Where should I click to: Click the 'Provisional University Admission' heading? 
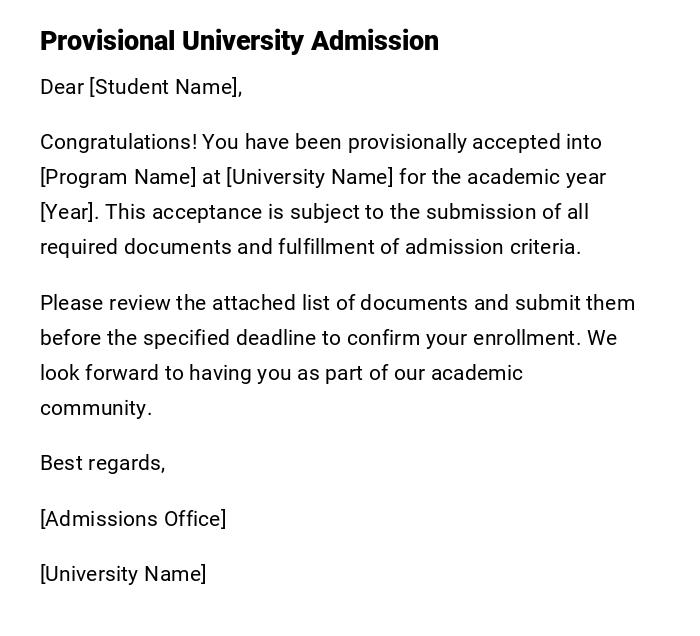coord(239,41)
